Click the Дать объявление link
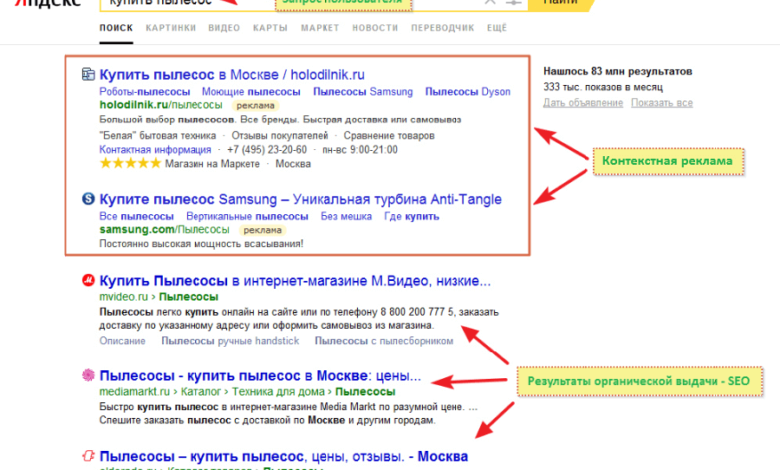Viewport: 780px width, 470px height. click(x=583, y=103)
